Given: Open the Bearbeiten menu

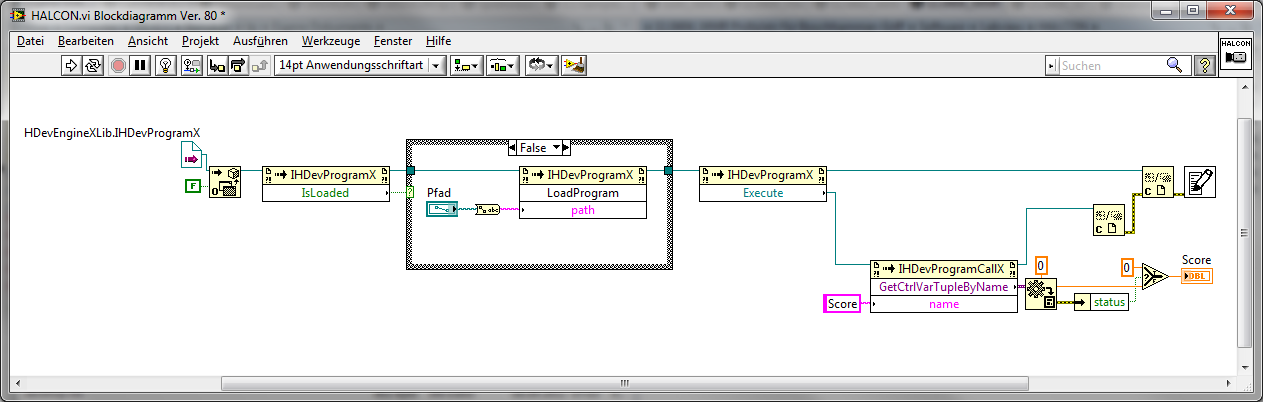Looking at the screenshot, I should (85, 41).
